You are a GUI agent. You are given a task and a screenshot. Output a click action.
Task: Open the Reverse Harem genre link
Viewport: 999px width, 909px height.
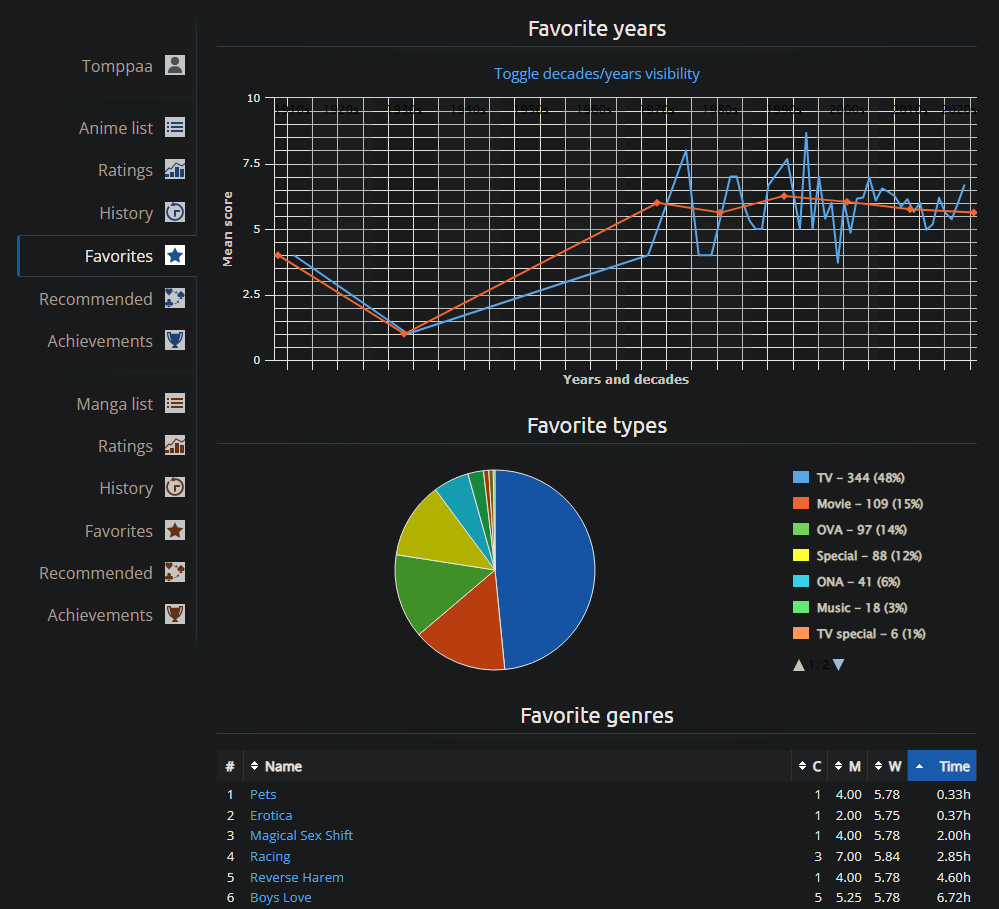(x=297, y=877)
